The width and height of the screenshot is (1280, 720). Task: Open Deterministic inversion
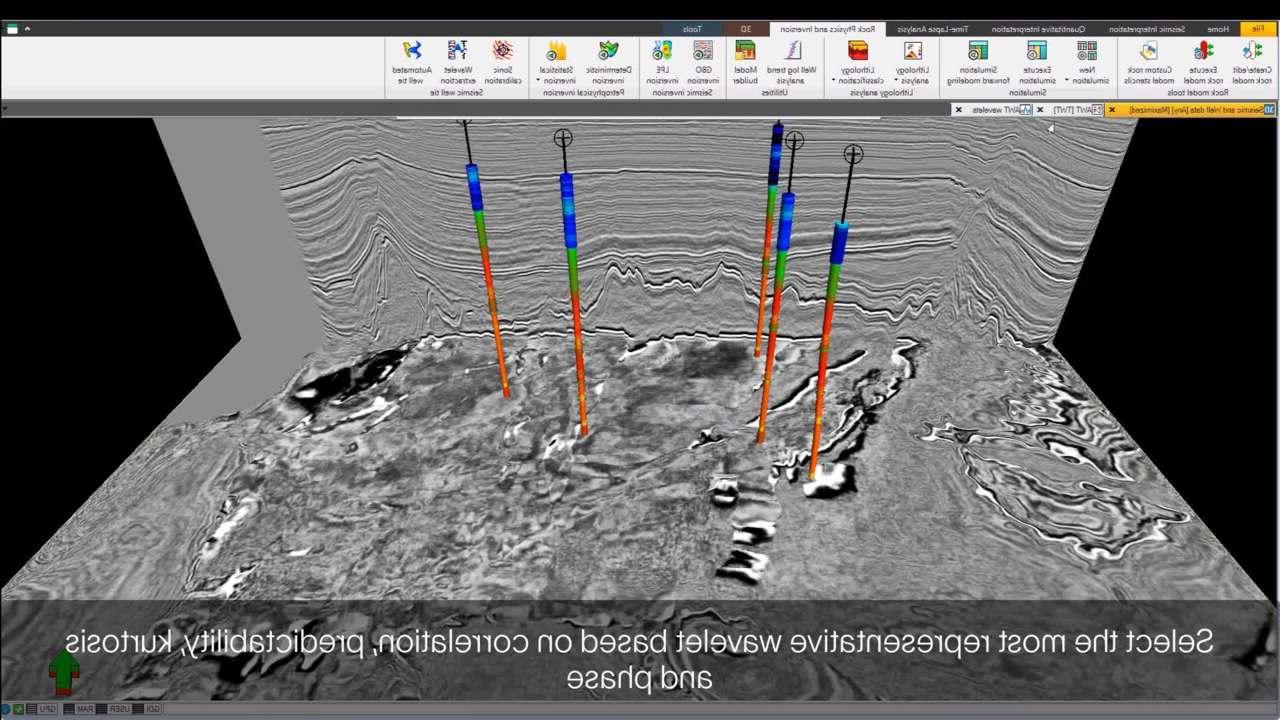pyautogui.click(x=608, y=61)
